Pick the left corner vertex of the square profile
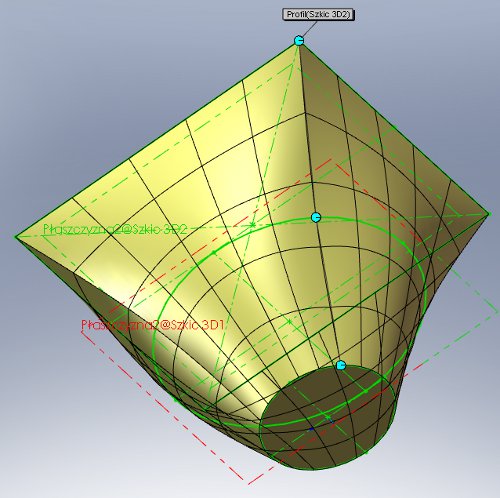Viewport: 500px width, 498px height. tap(16, 236)
